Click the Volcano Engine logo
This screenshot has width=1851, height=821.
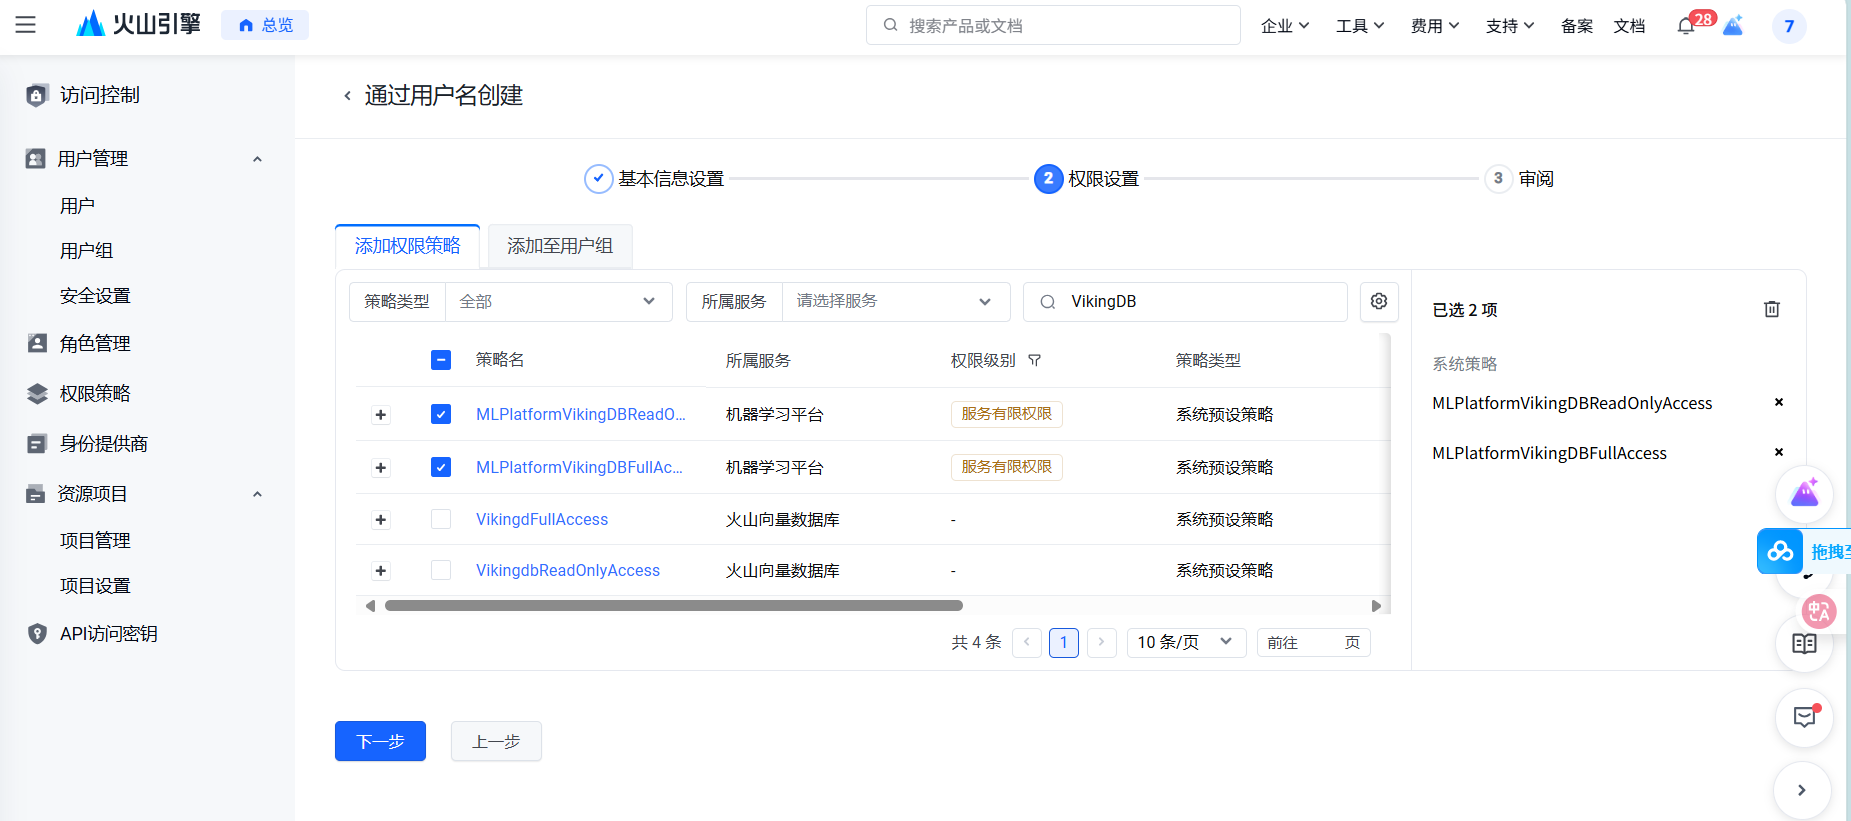click(139, 24)
